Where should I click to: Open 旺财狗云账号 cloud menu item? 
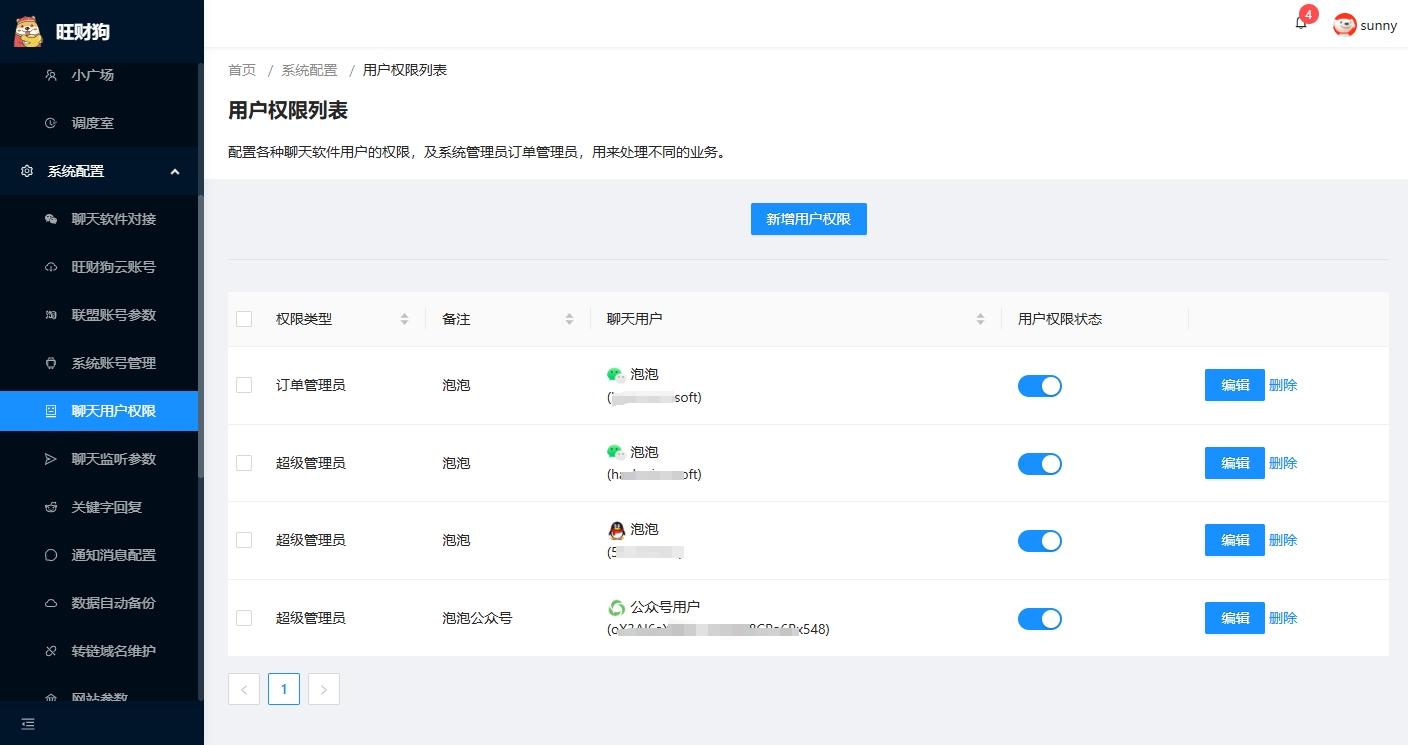coord(113,267)
